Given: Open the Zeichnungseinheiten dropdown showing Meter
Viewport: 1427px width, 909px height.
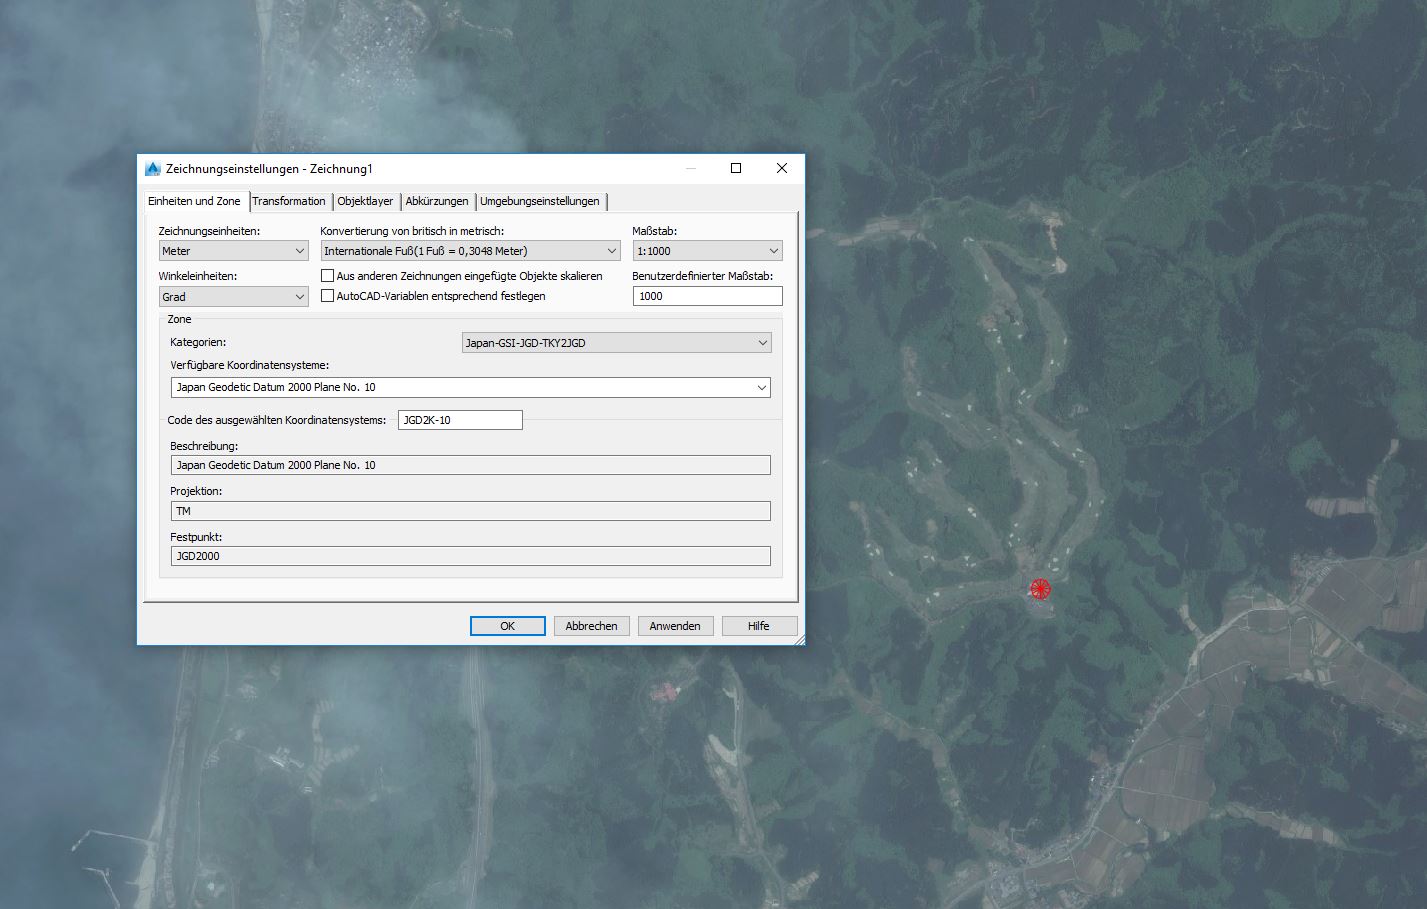Looking at the screenshot, I should 233,251.
